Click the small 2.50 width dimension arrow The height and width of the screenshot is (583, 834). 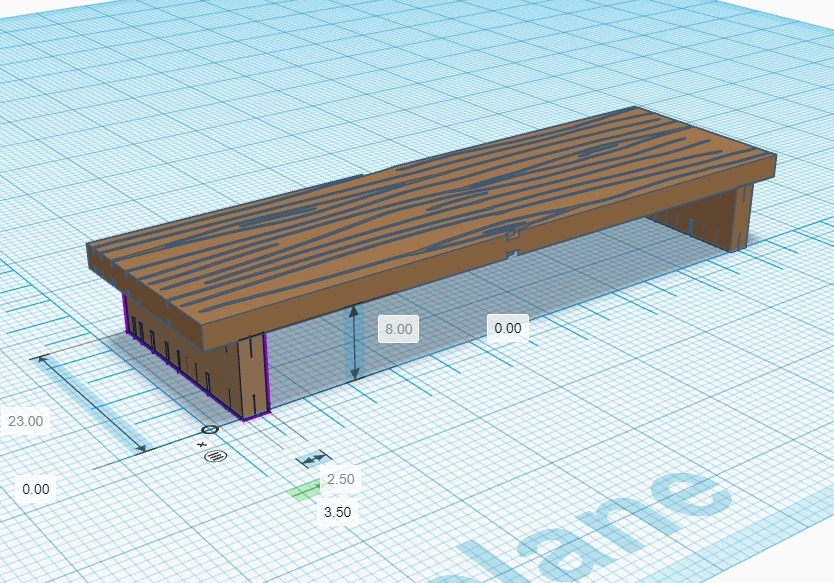(x=313, y=459)
